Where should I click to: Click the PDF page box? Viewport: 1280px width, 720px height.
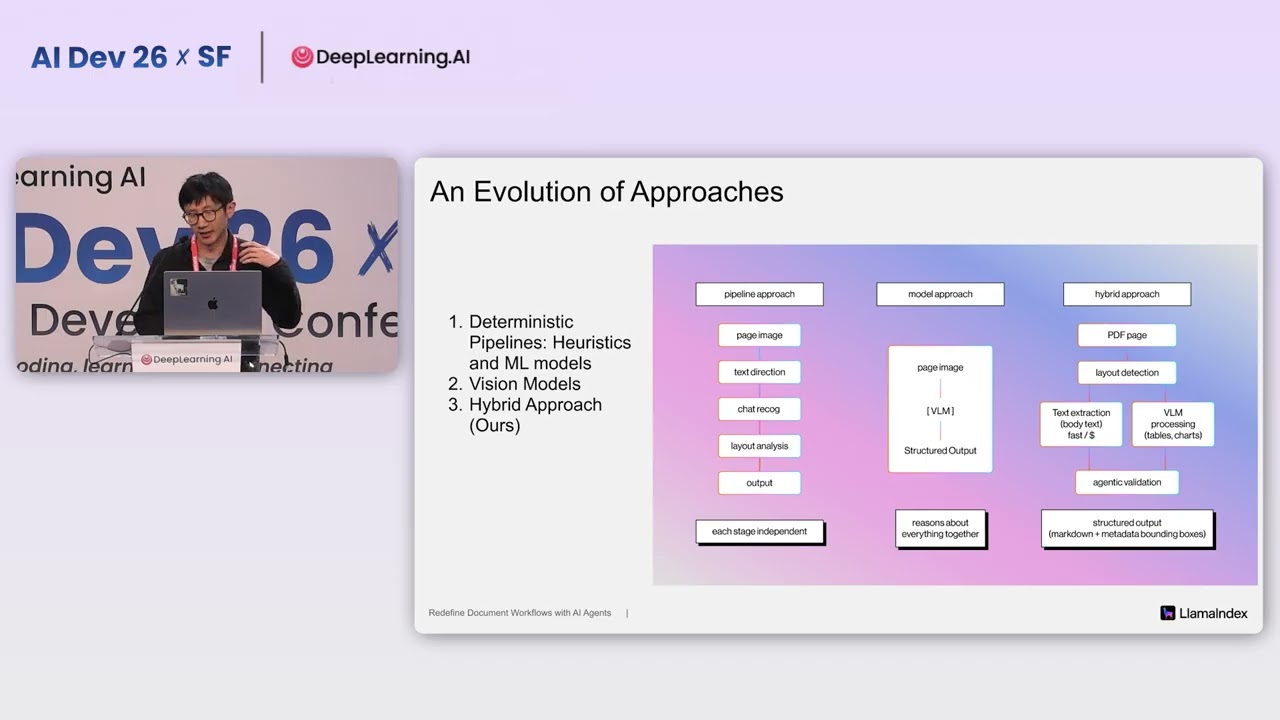[x=1127, y=335]
